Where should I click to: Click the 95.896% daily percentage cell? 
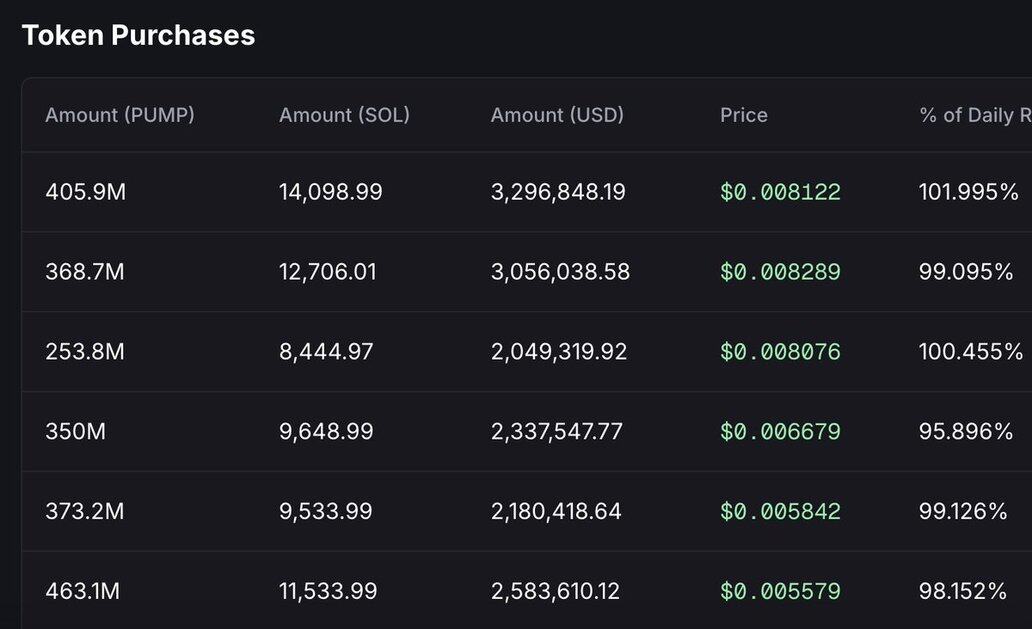(x=966, y=432)
